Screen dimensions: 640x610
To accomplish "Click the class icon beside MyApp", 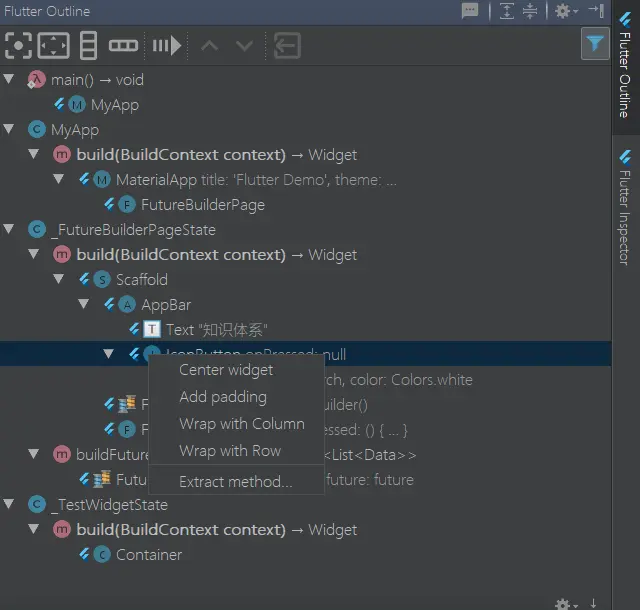I will point(36,130).
